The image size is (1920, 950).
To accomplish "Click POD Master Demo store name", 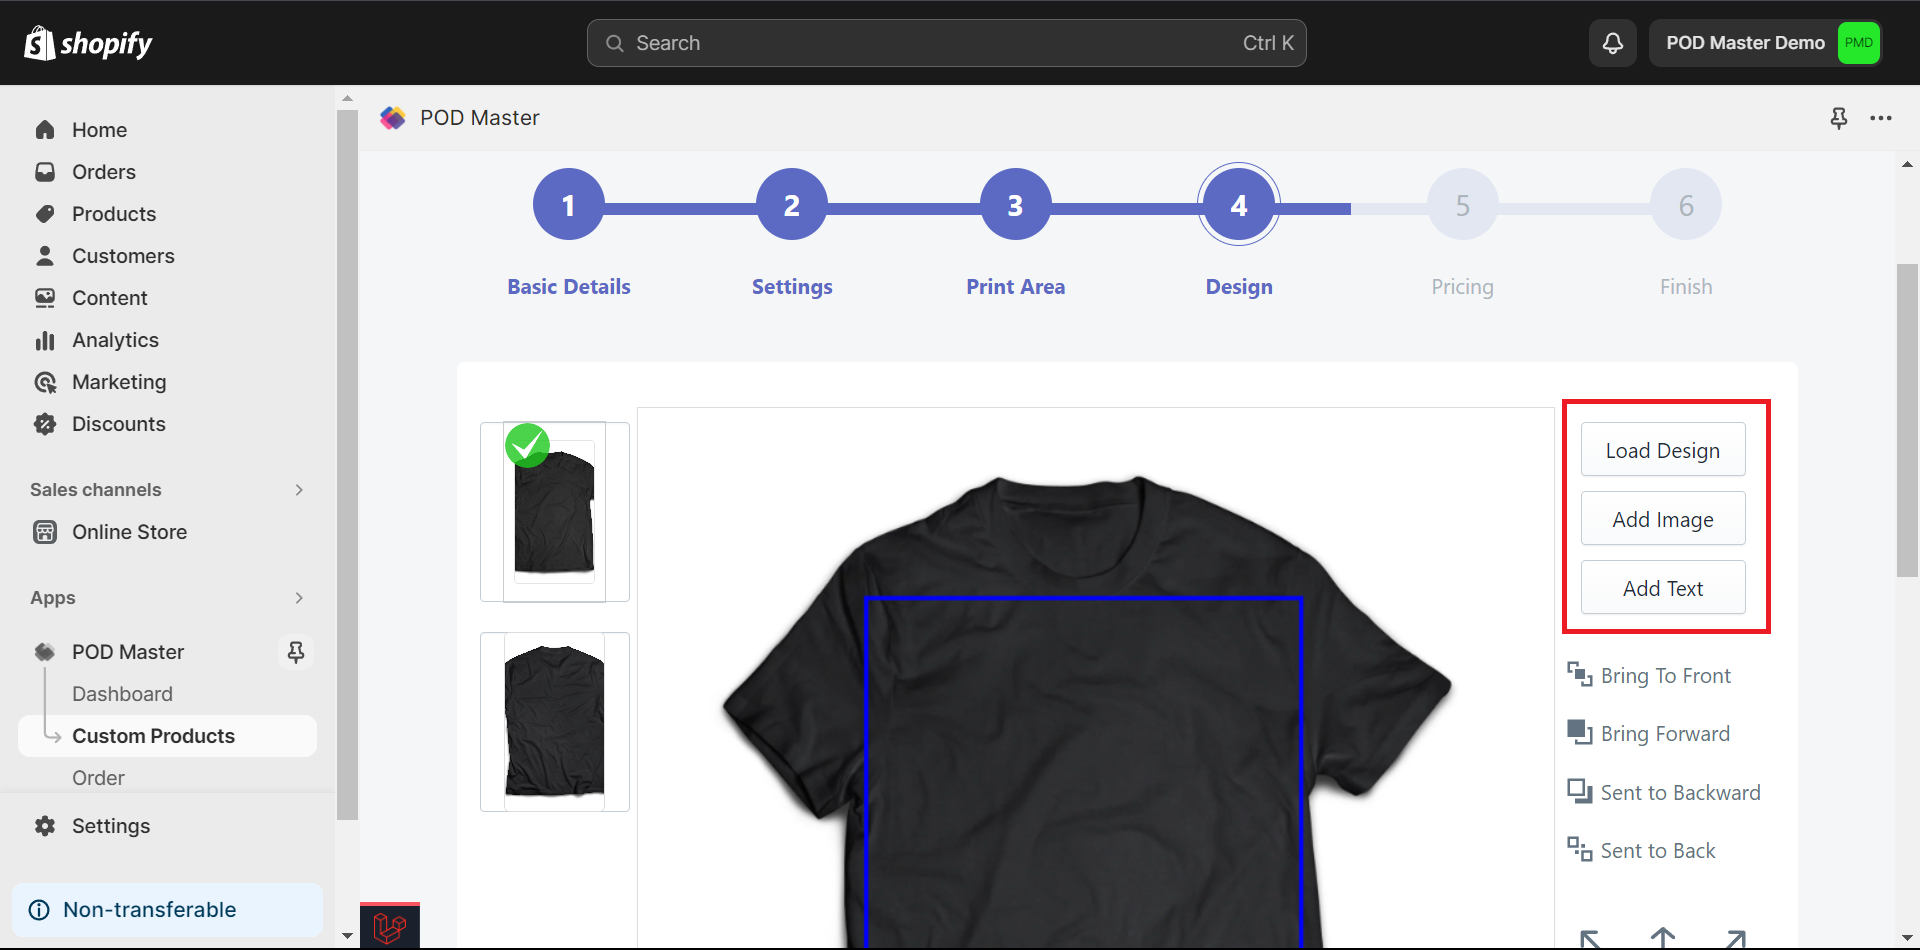I will pos(1745,43).
